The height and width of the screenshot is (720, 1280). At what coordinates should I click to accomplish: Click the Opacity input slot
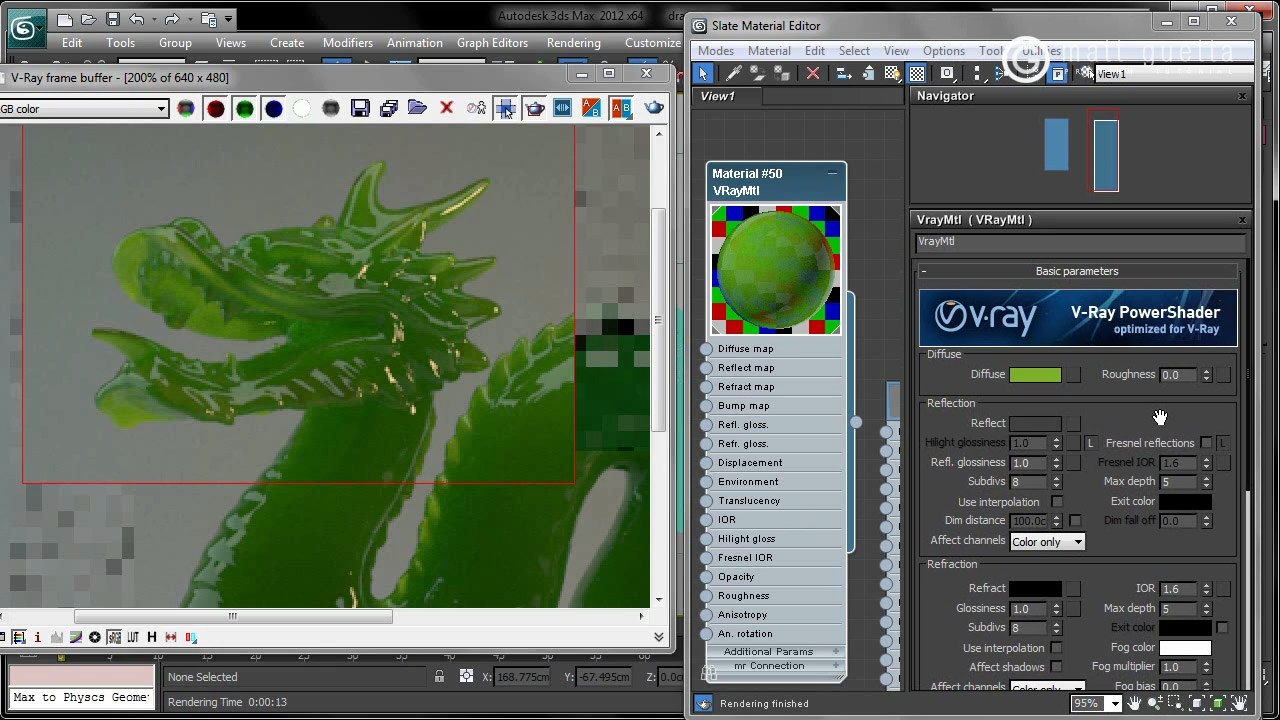(x=707, y=577)
